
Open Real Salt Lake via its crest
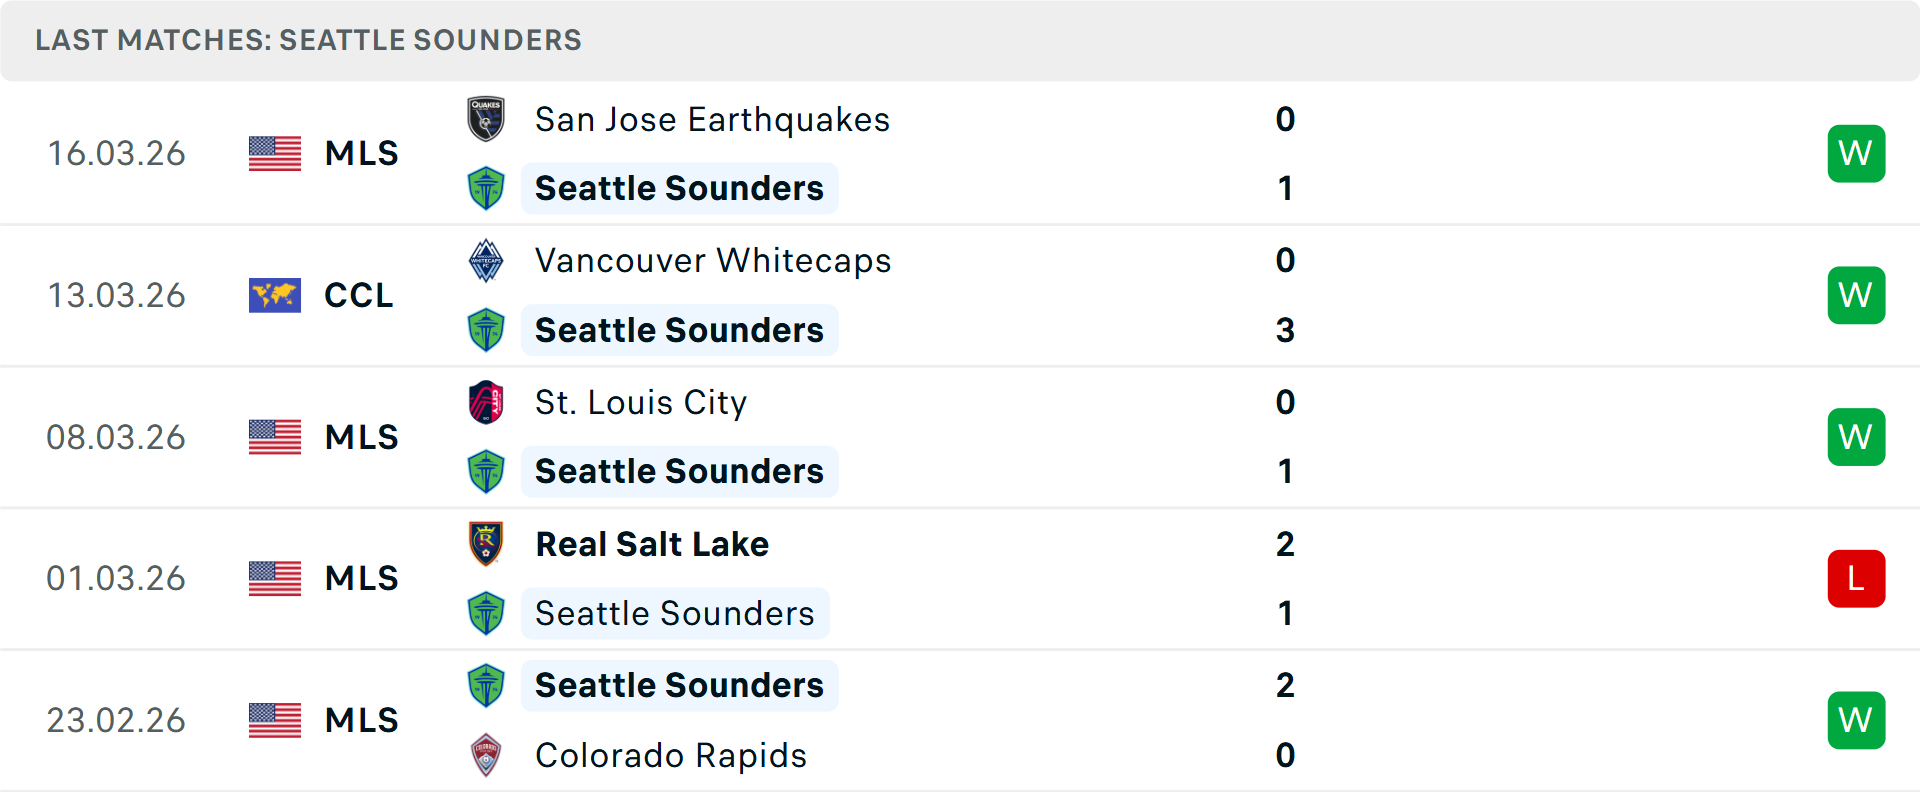click(x=486, y=544)
